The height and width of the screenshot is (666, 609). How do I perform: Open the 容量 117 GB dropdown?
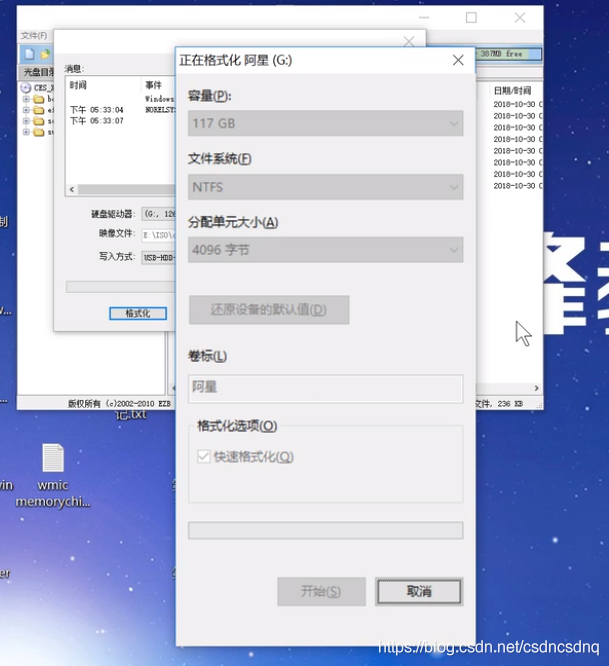pyautogui.click(x=326, y=124)
